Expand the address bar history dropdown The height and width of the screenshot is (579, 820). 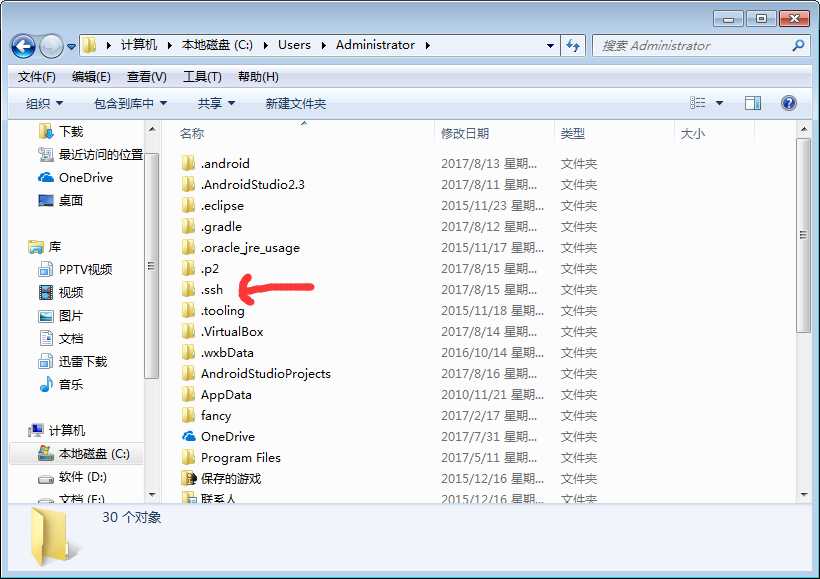click(x=550, y=46)
